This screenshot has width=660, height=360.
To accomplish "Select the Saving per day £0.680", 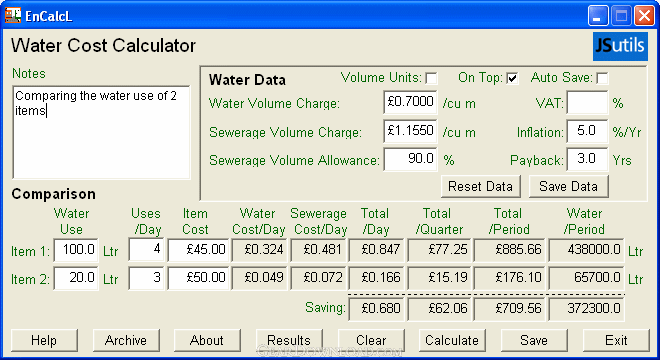I will click(x=376, y=309).
